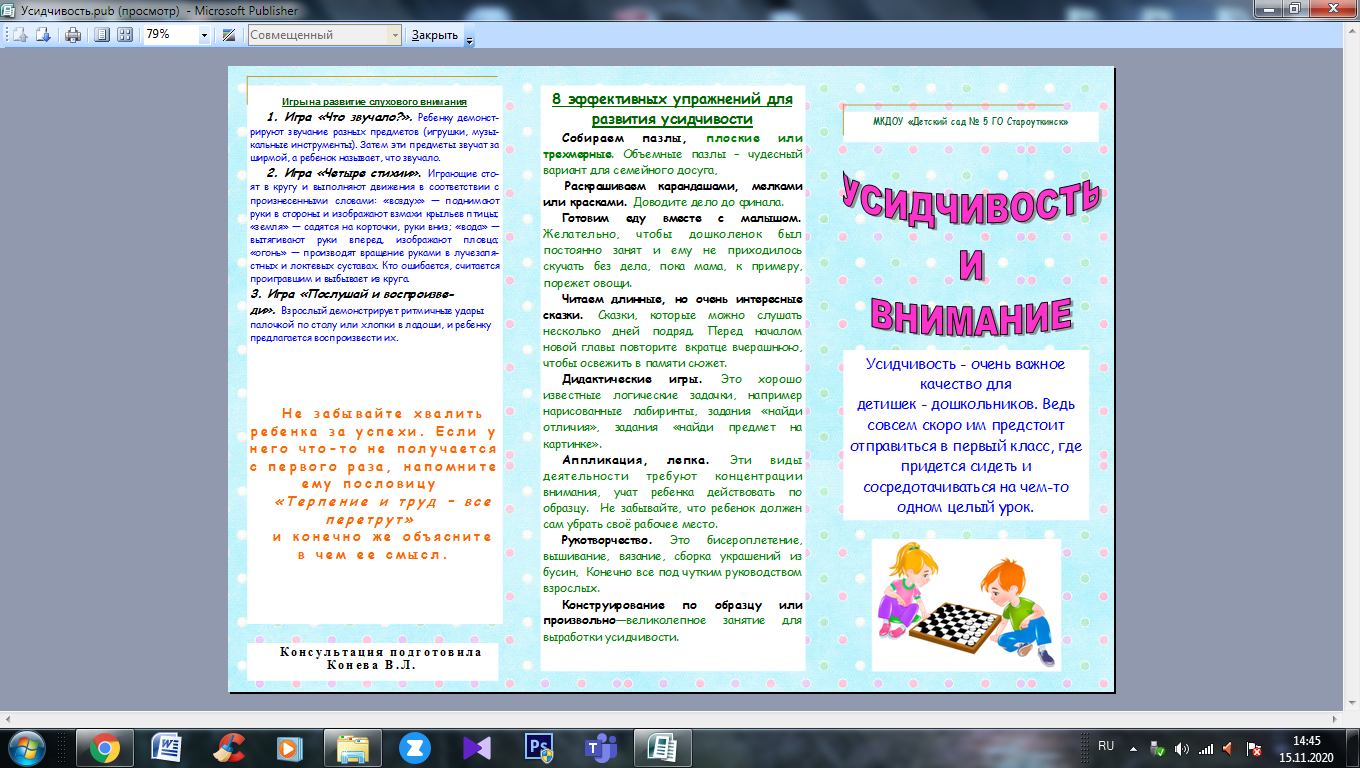Screen dimensions: 1360x768
Task: Click the Windows Start button
Action: tap(28, 747)
